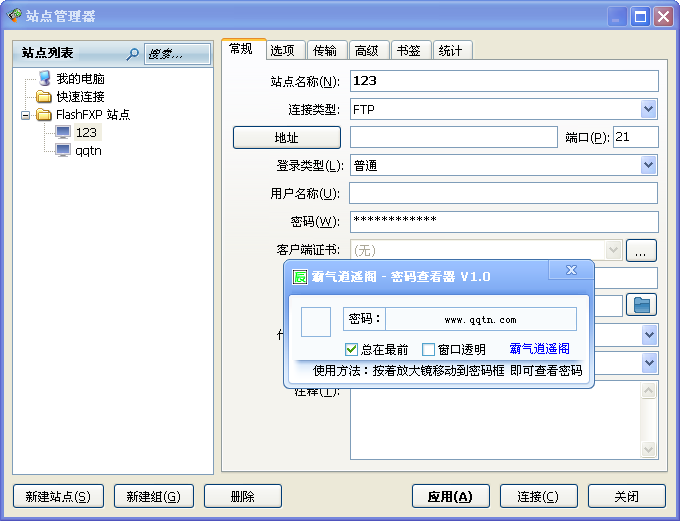Select the 我的电脑 computer icon
Viewport: 680px width, 521px height.
click(x=44, y=78)
